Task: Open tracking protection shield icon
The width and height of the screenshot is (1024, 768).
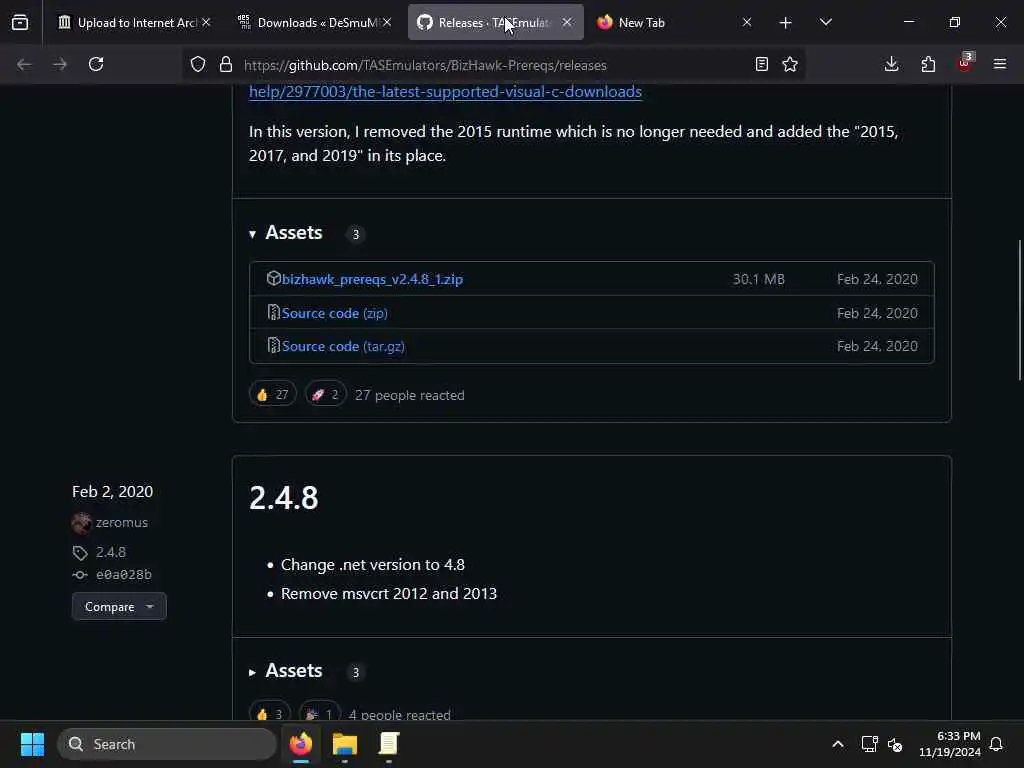Action: (198, 64)
